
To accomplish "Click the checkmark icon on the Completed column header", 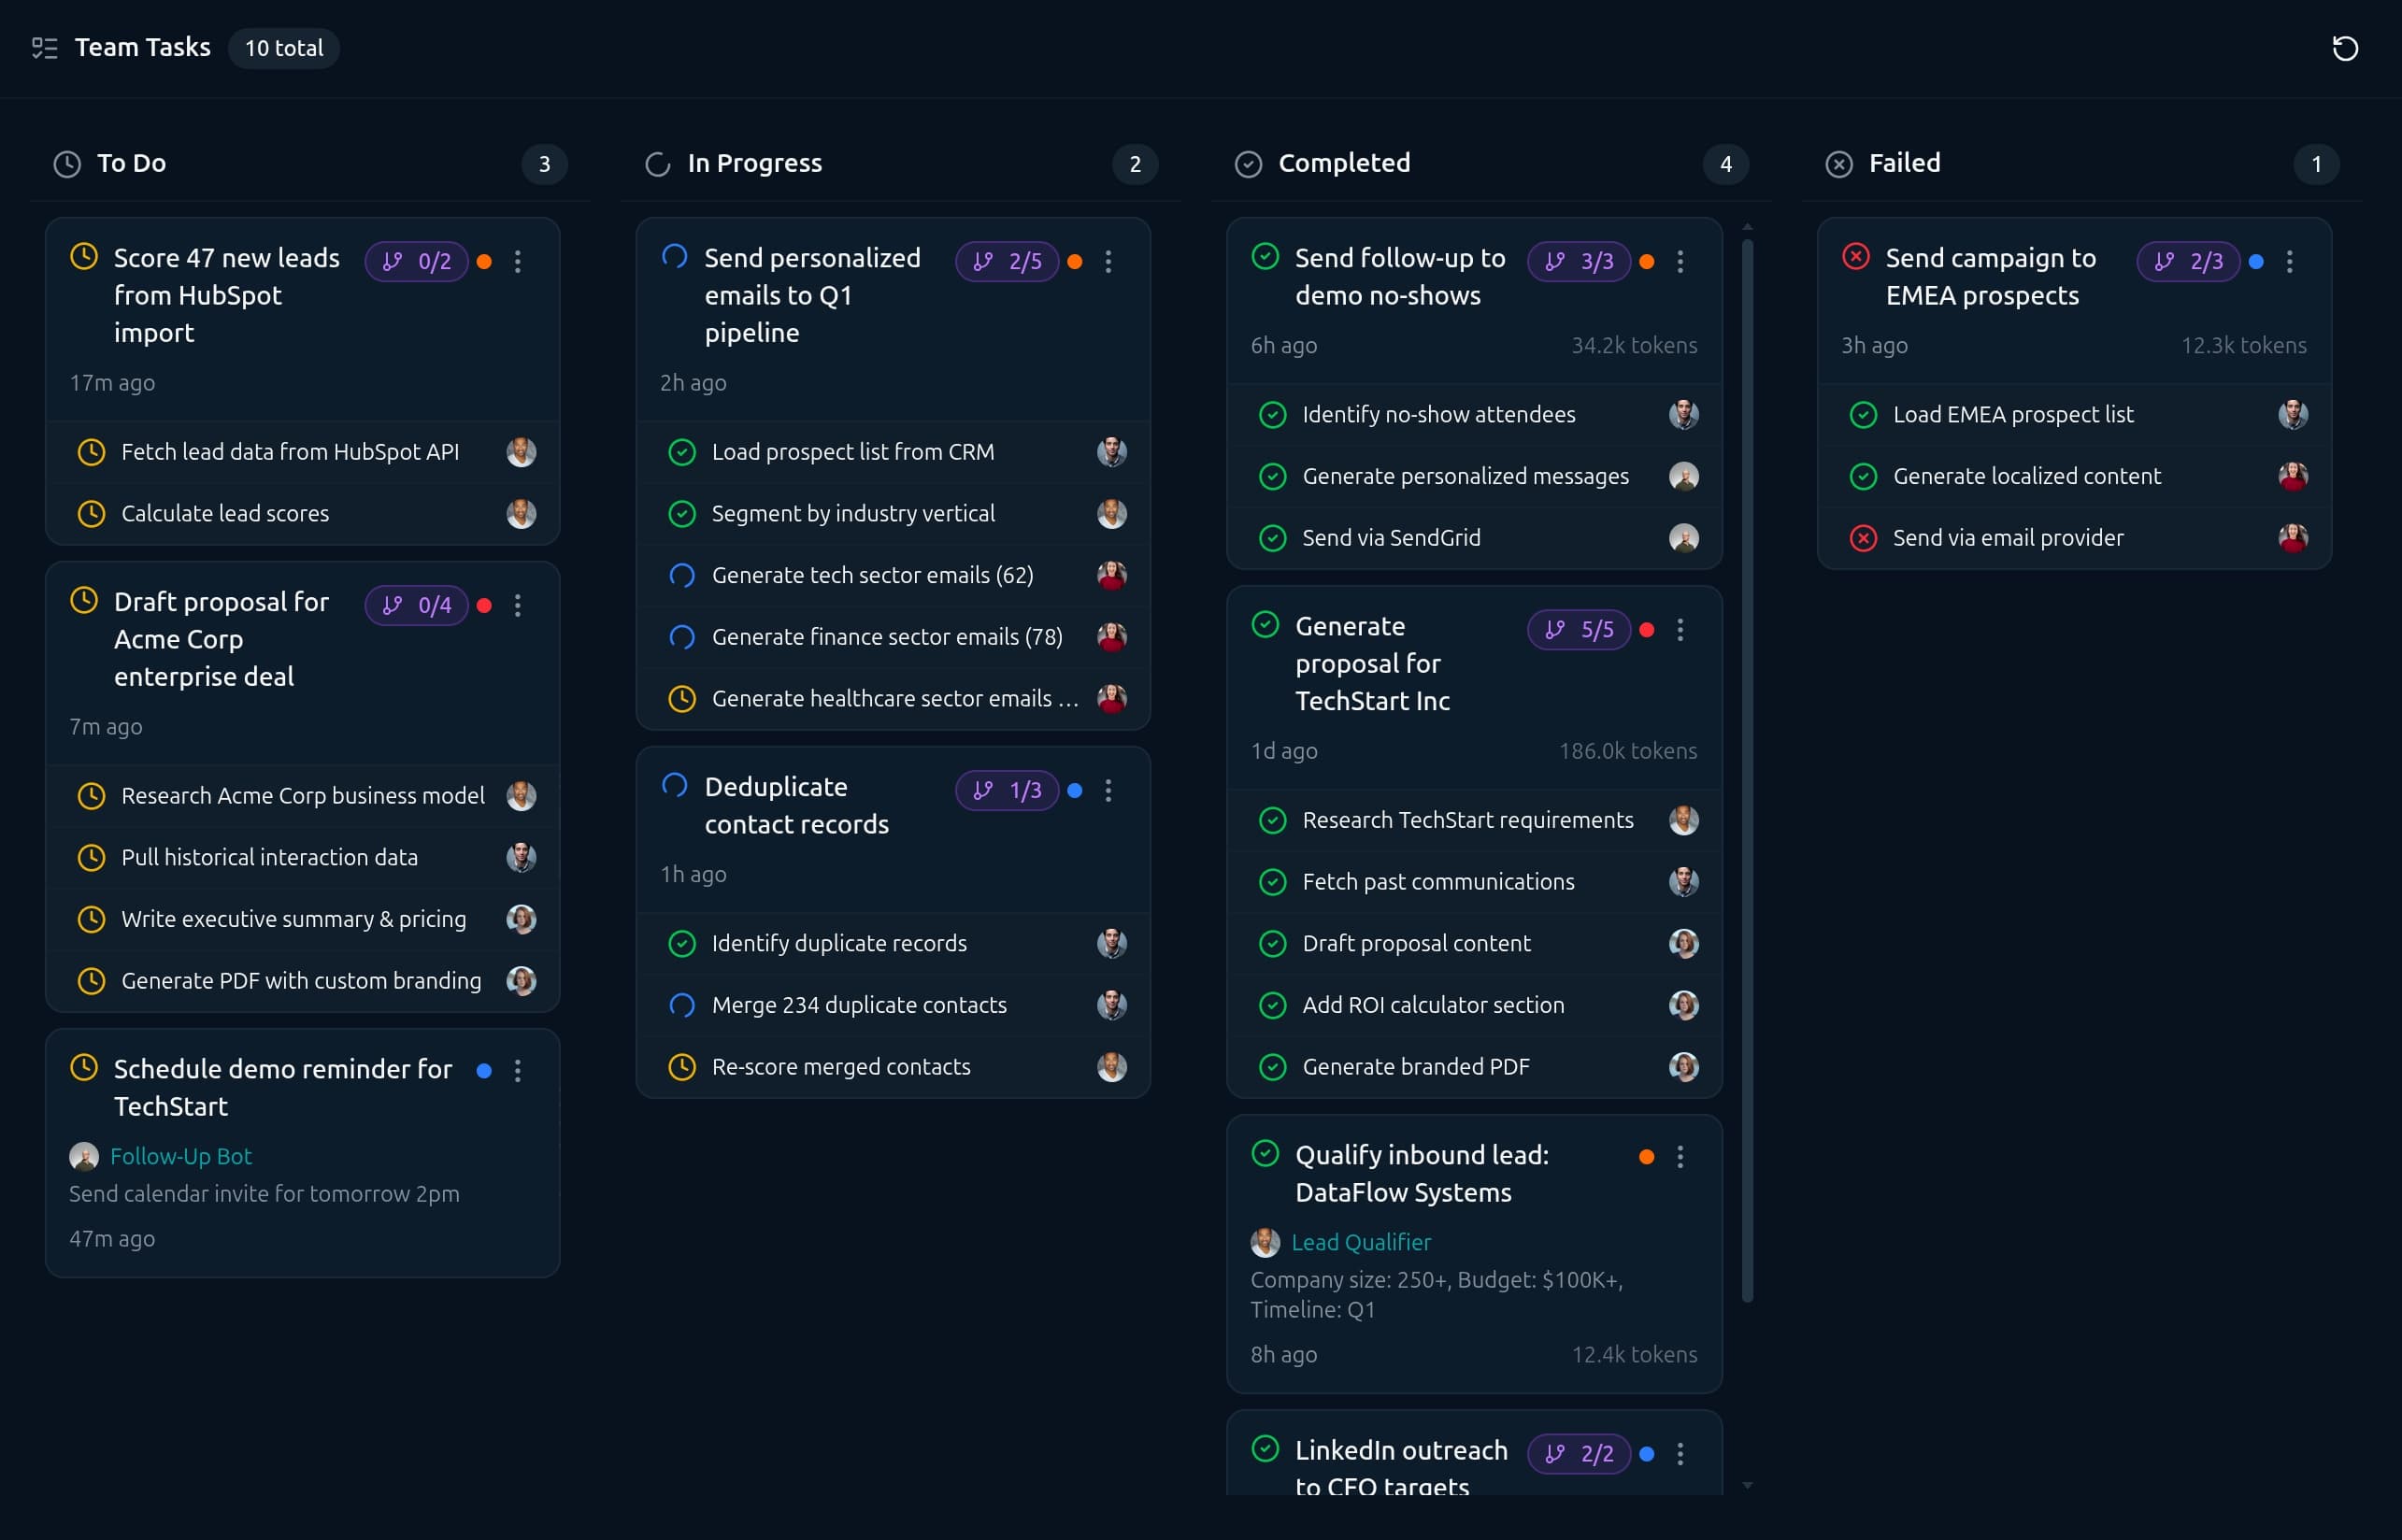I will pos(1247,163).
